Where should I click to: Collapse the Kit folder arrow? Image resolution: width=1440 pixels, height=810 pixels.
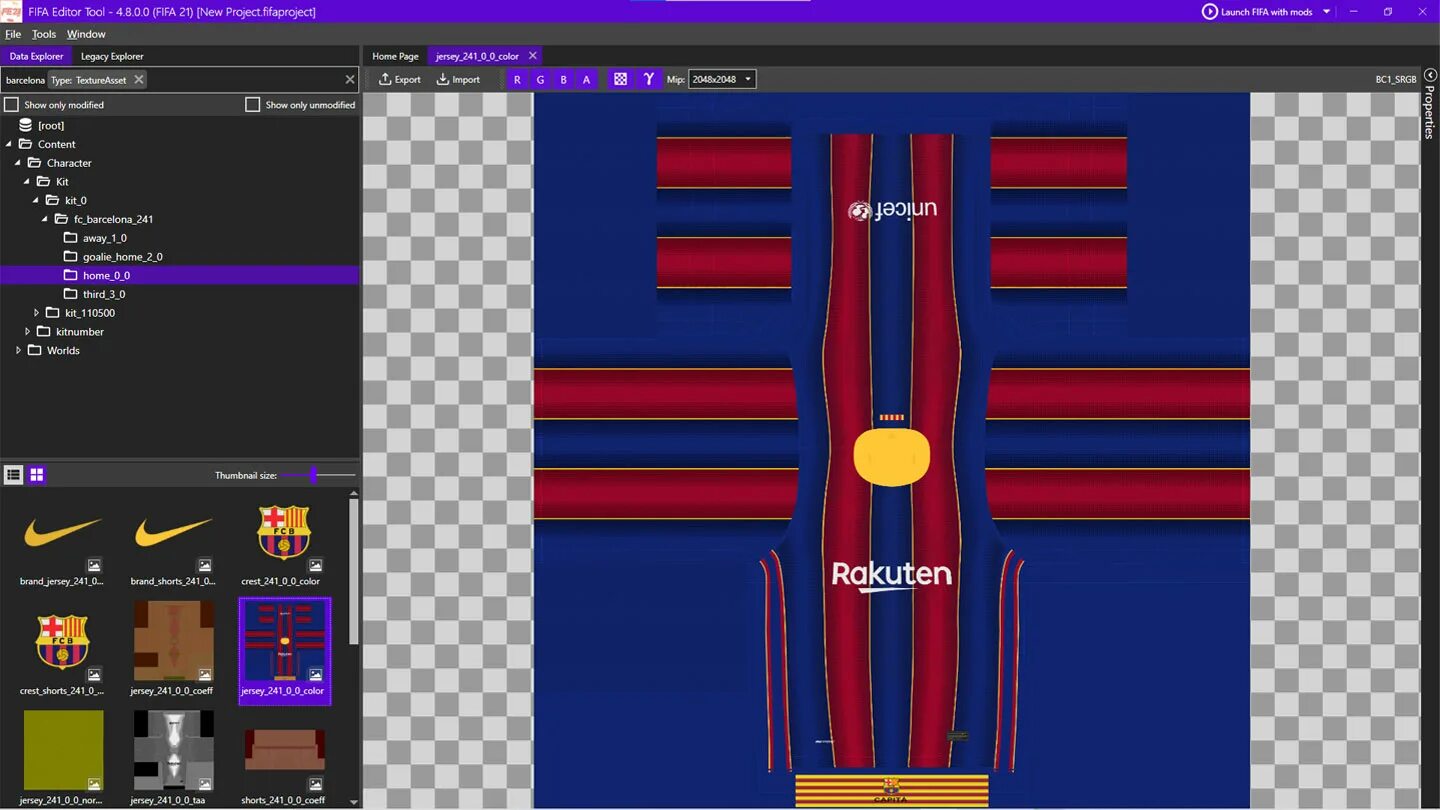click(27, 182)
